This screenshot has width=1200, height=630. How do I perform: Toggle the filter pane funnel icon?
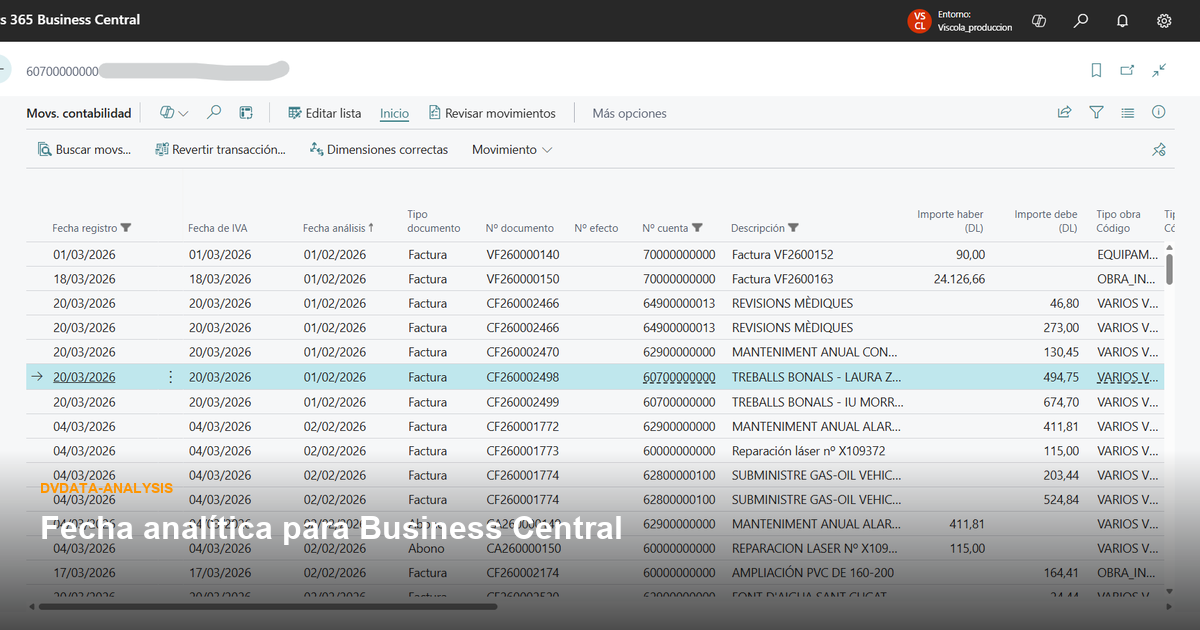(x=1096, y=113)
